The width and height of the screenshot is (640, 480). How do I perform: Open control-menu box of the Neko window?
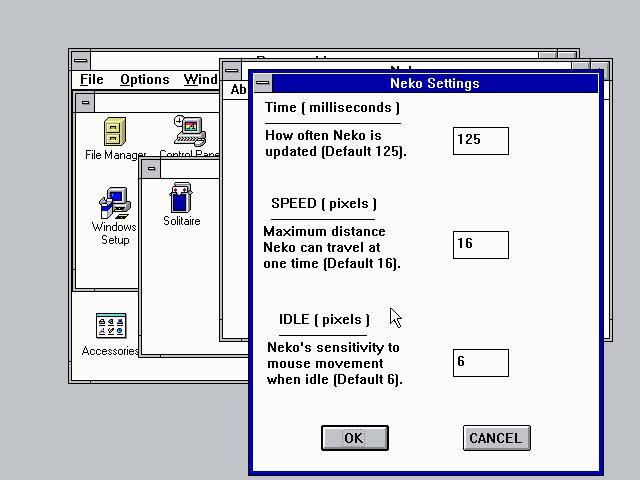pos(231,70)
